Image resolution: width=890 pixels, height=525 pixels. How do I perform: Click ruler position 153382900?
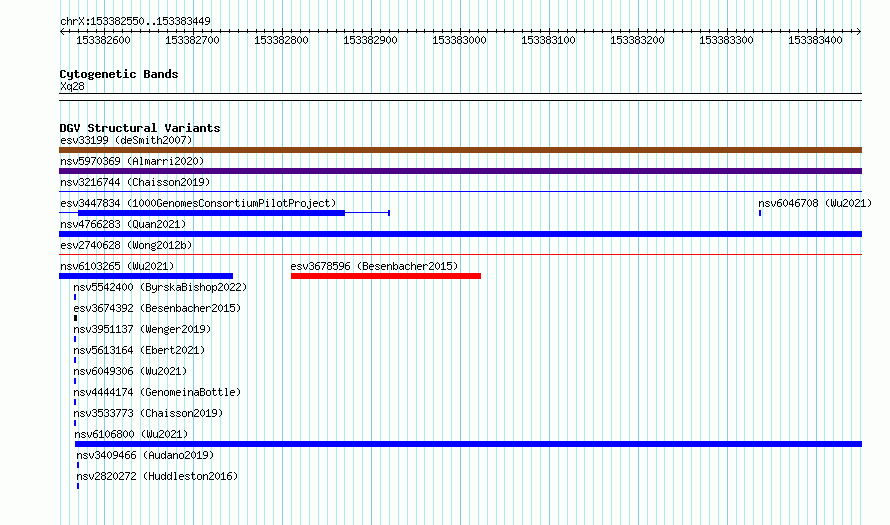[x=371, y=40]
